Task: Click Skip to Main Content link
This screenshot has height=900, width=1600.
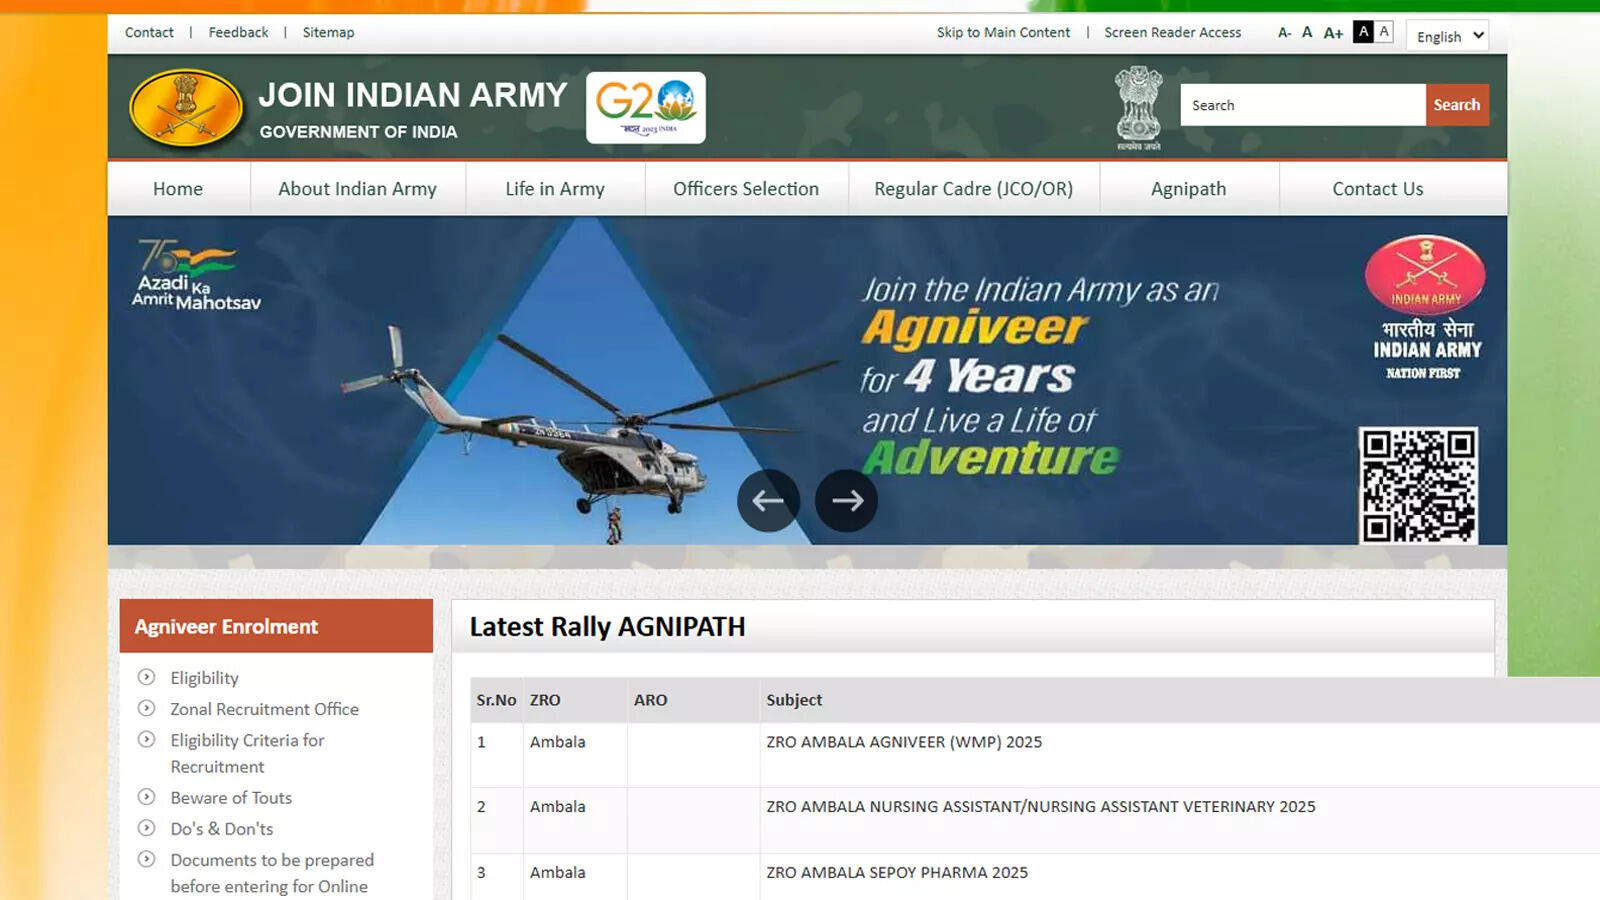Action: coord(1003,32)
